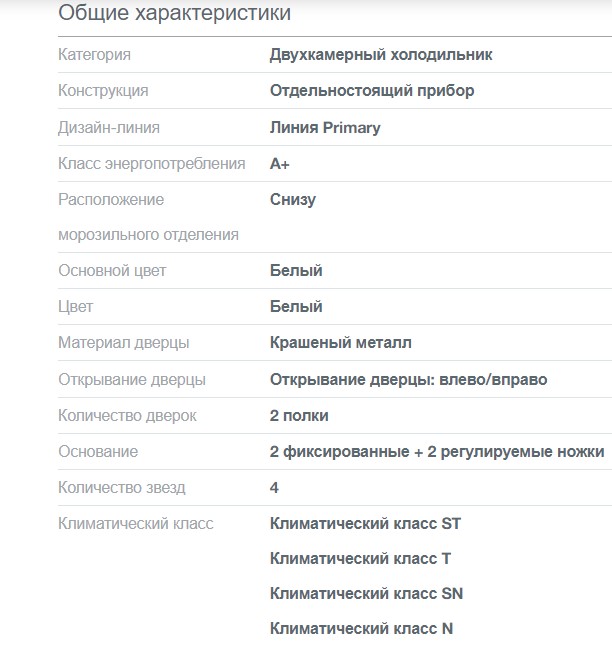Click the "2 полки" value
612x661 pixels.
click(299, 415)
